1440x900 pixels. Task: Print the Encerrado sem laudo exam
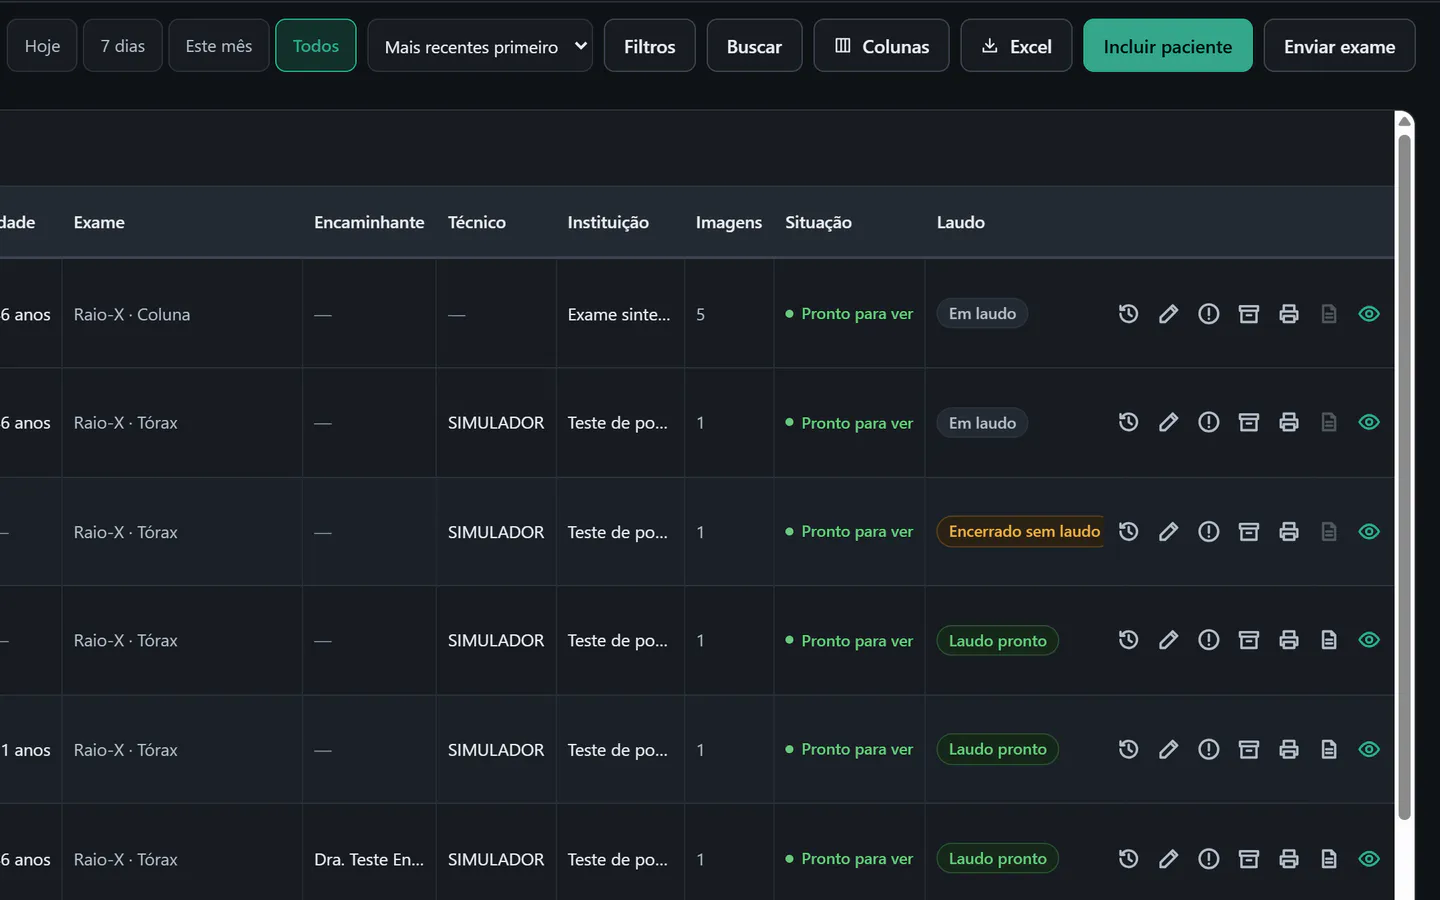tap(1289, 532)
